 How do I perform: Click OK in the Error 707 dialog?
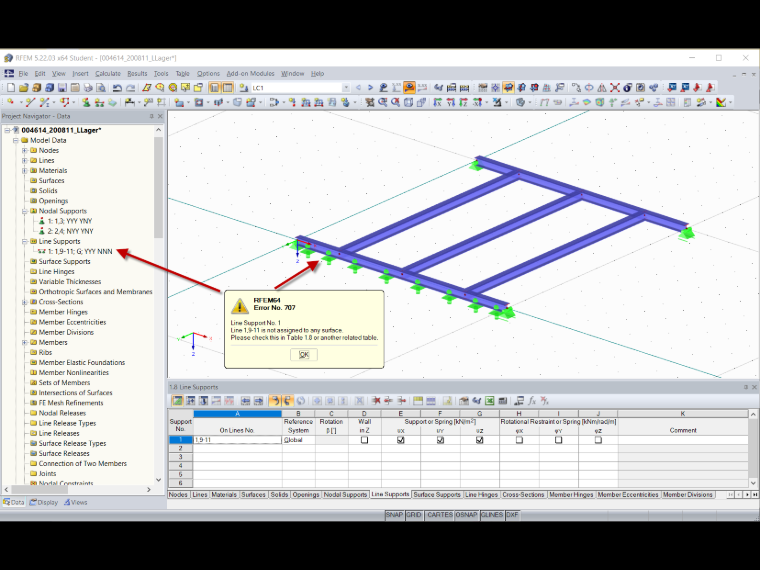tap(304, 354)
